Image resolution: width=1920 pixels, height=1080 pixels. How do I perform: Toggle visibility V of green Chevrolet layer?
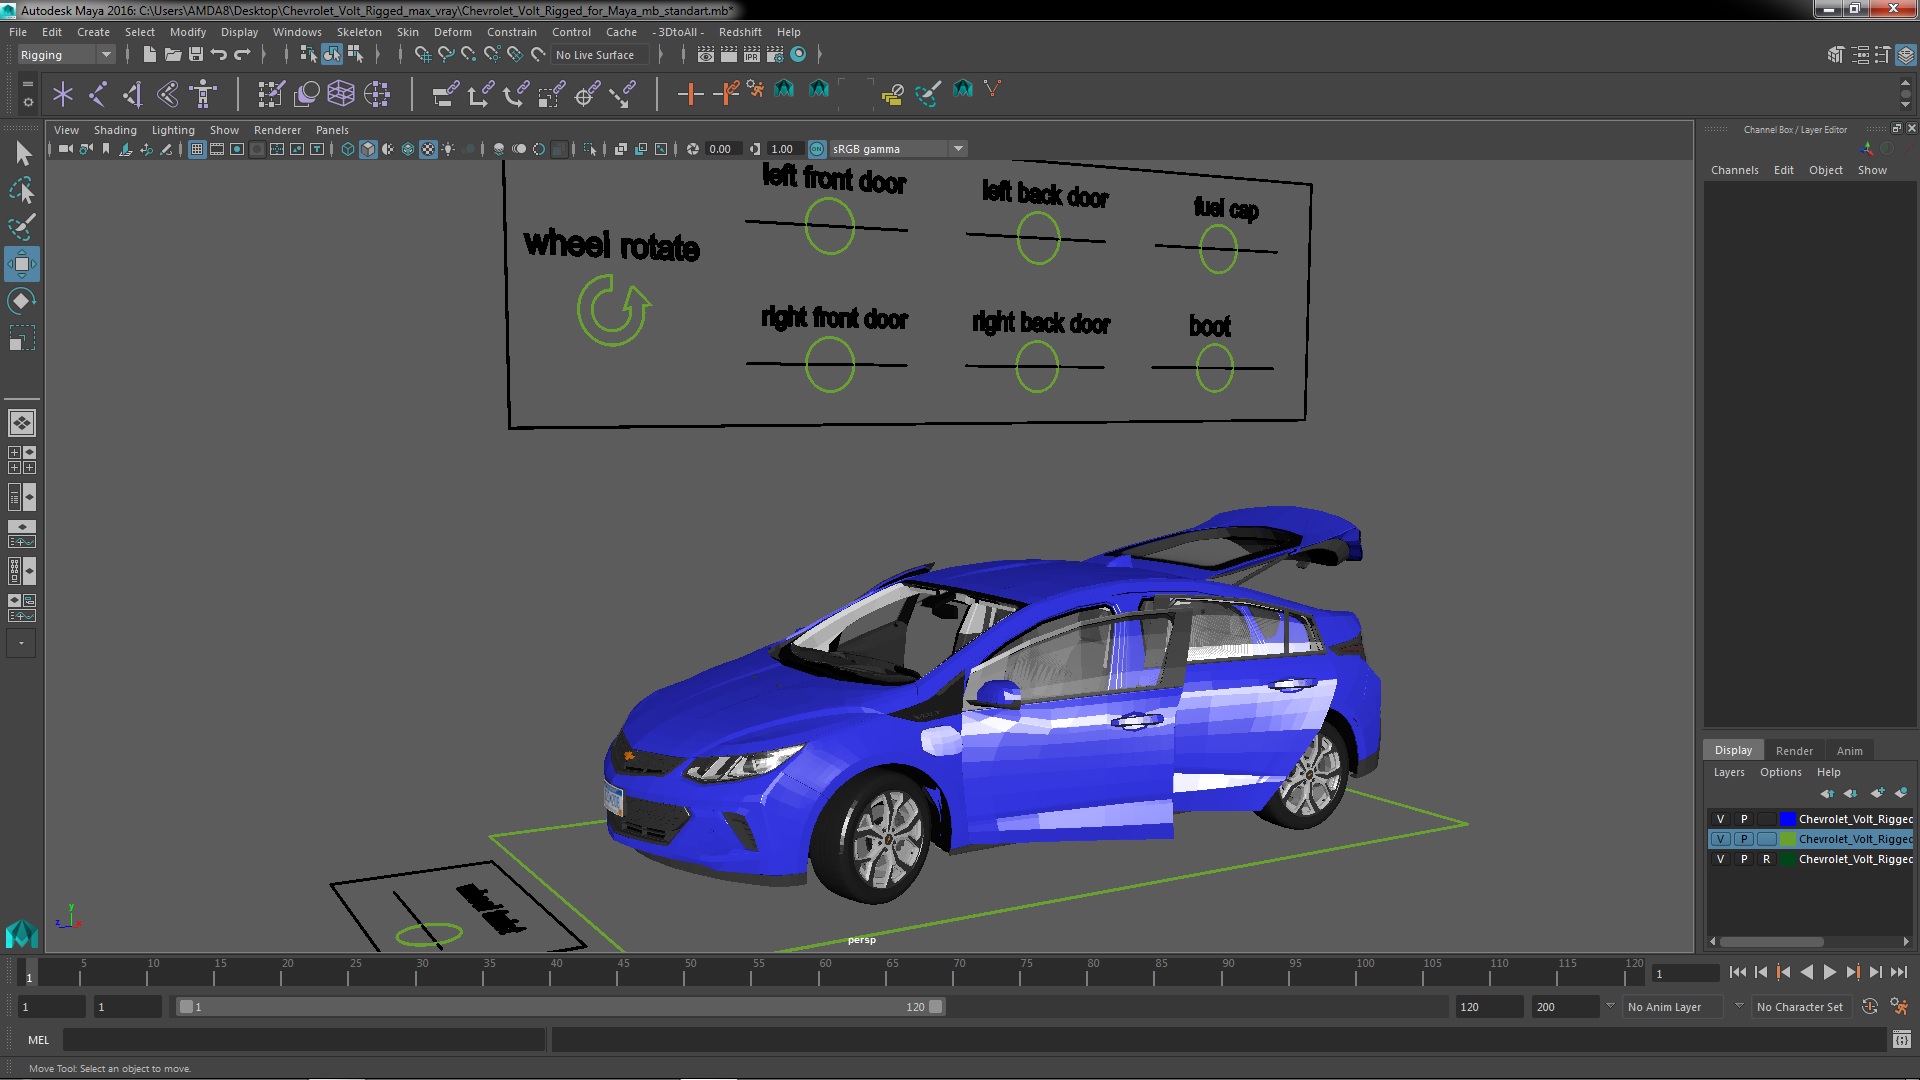1720,839
